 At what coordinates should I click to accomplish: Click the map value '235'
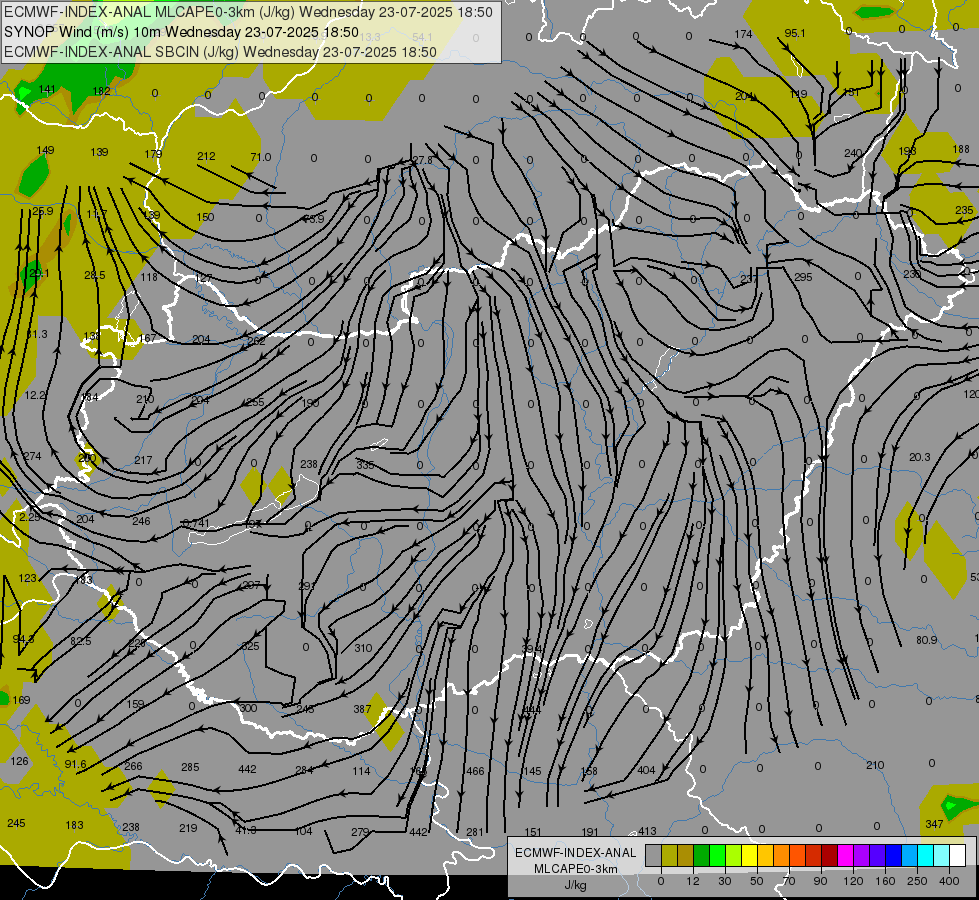pyautogui.click(x=964, y=210)
